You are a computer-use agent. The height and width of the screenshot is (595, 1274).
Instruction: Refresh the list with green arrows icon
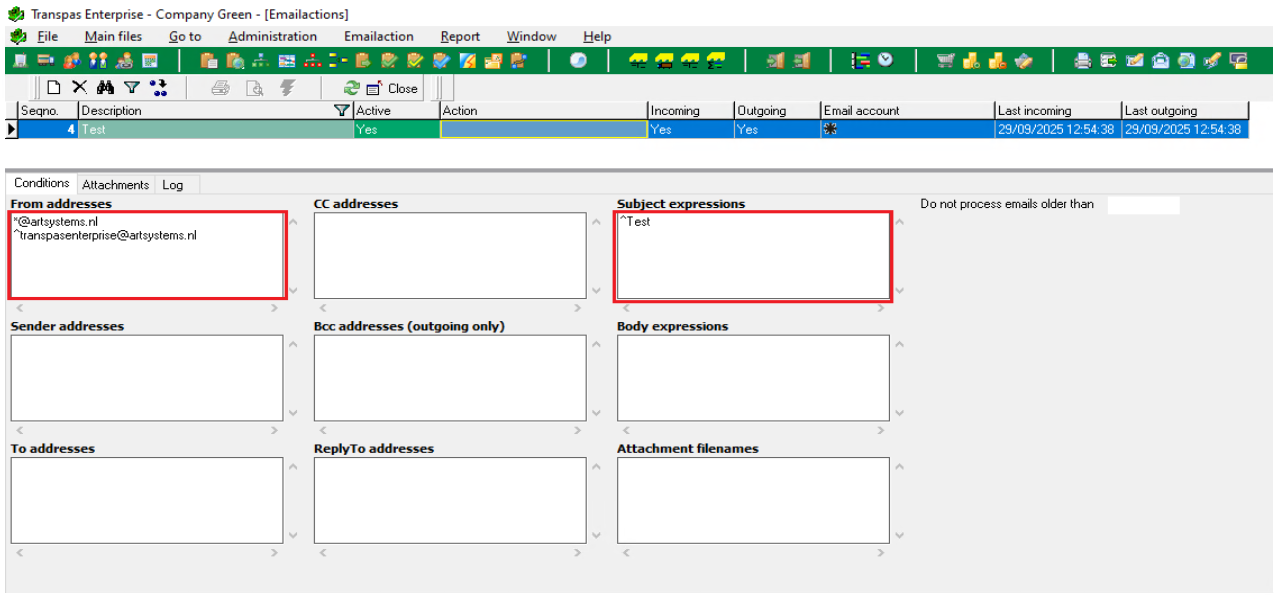point(351,88)
